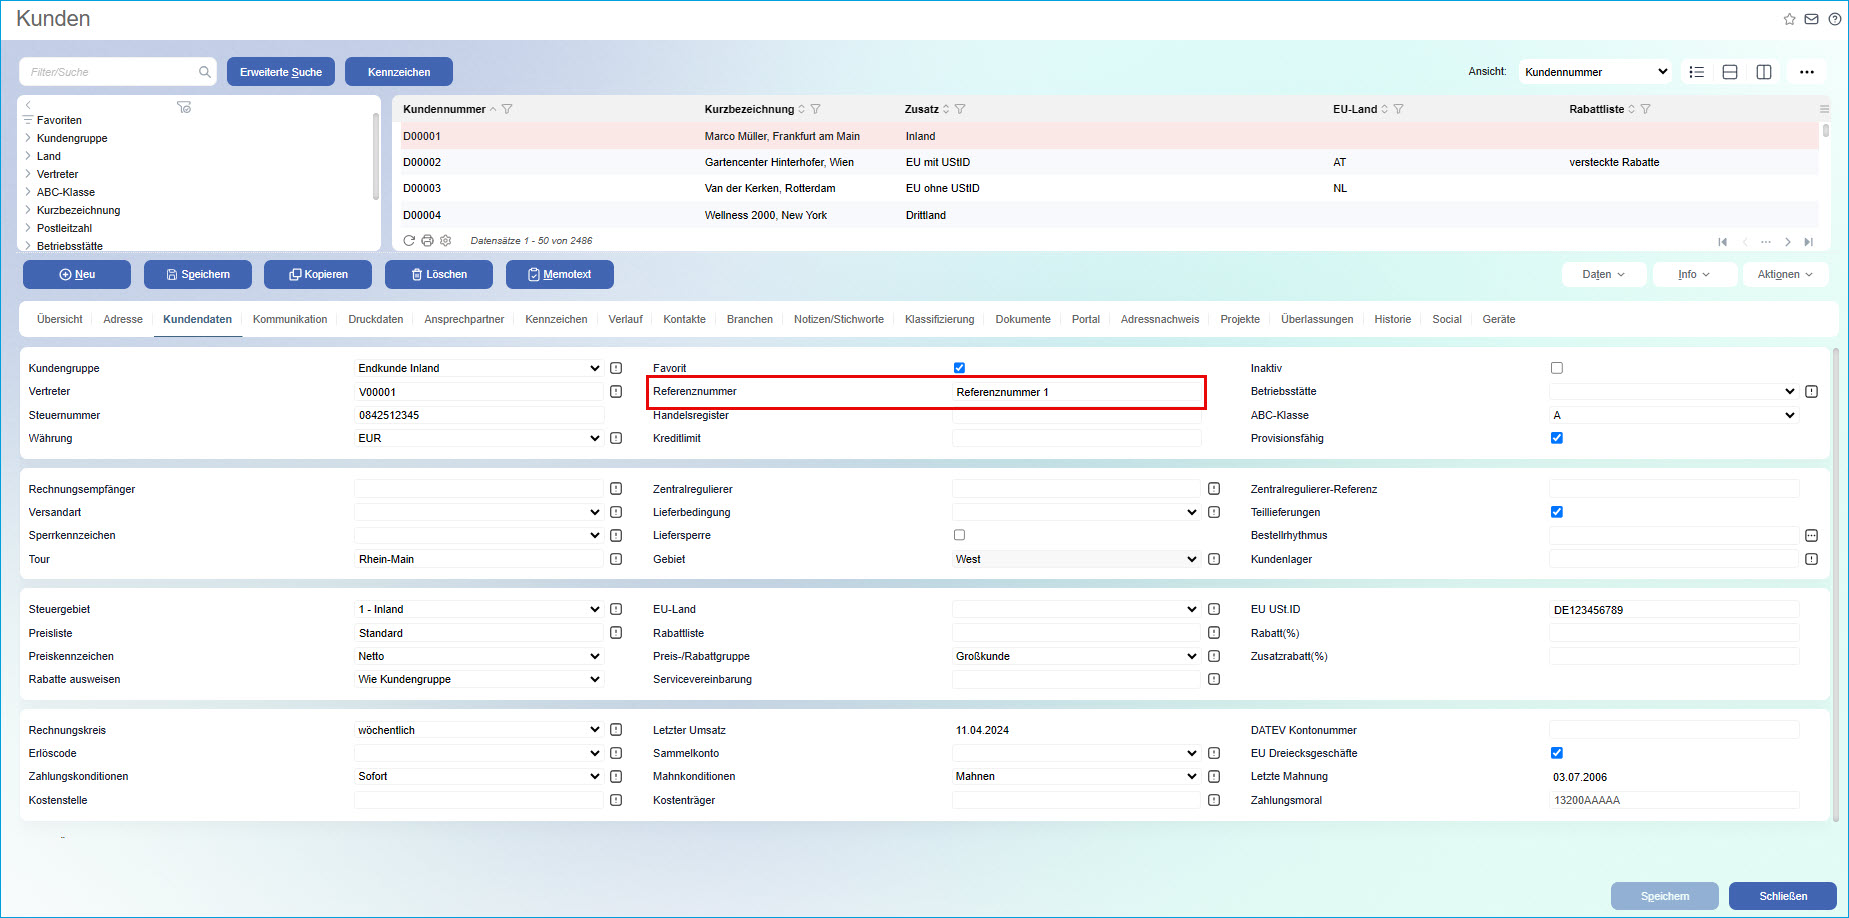
Task: Open info icon next to Vertreter field
Action: tap(616, 392)
